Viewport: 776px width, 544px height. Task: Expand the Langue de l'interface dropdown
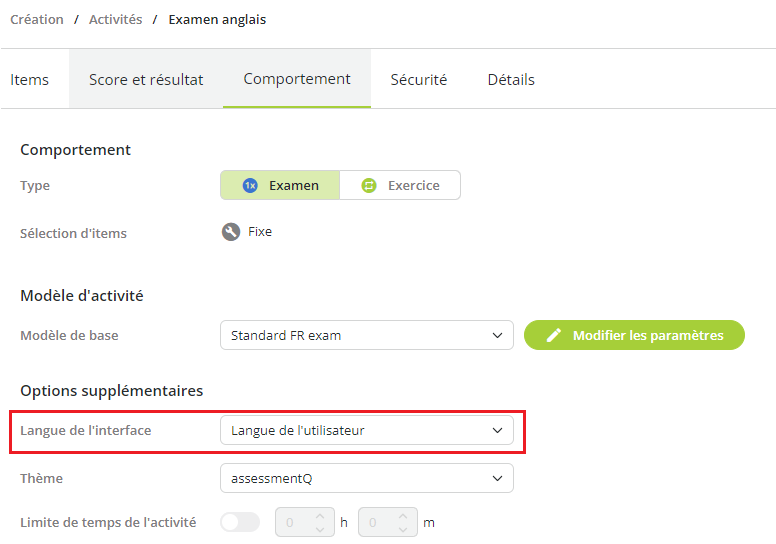pos(367,431)
